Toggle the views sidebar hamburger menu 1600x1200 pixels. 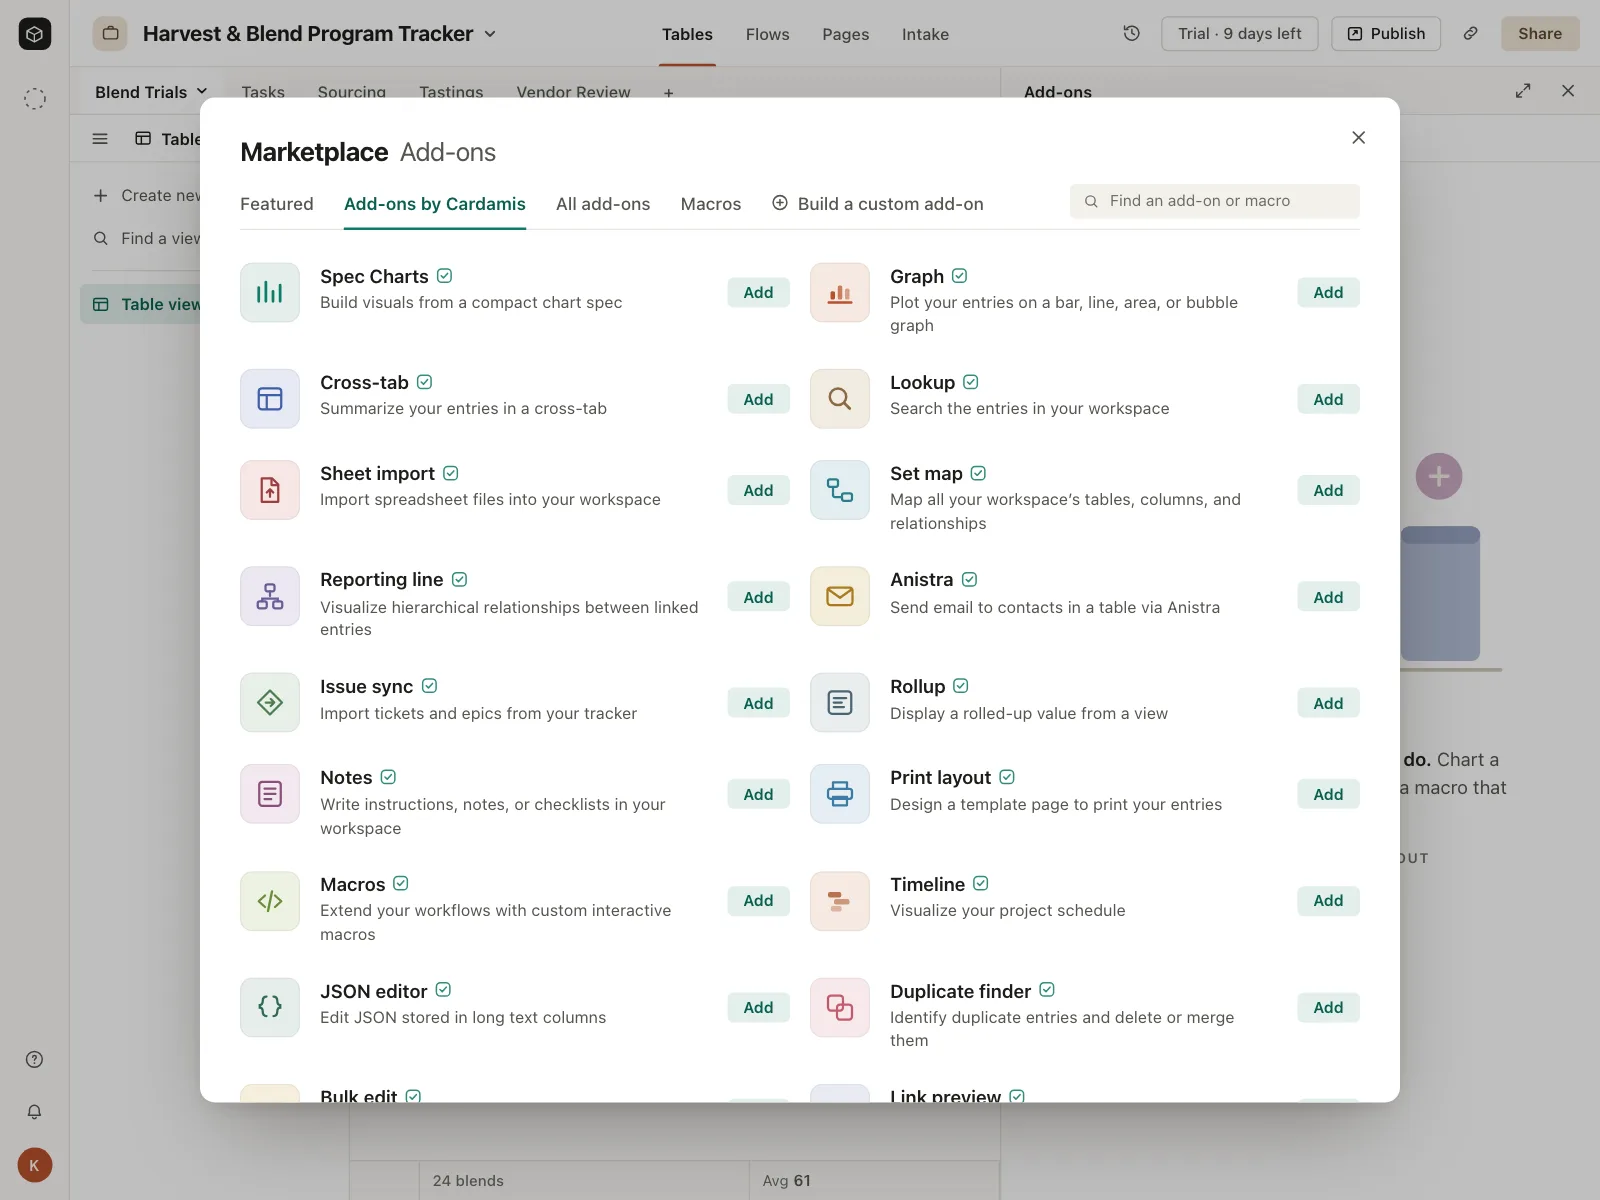point(100,139)
